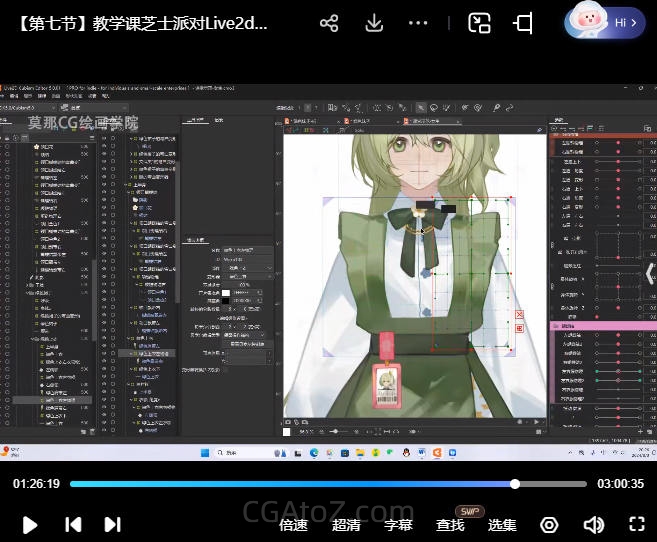Click the video progress bar slider handle
Viewport: 657px width, 542px height.
pyautogui.click(x=515, y=484)
